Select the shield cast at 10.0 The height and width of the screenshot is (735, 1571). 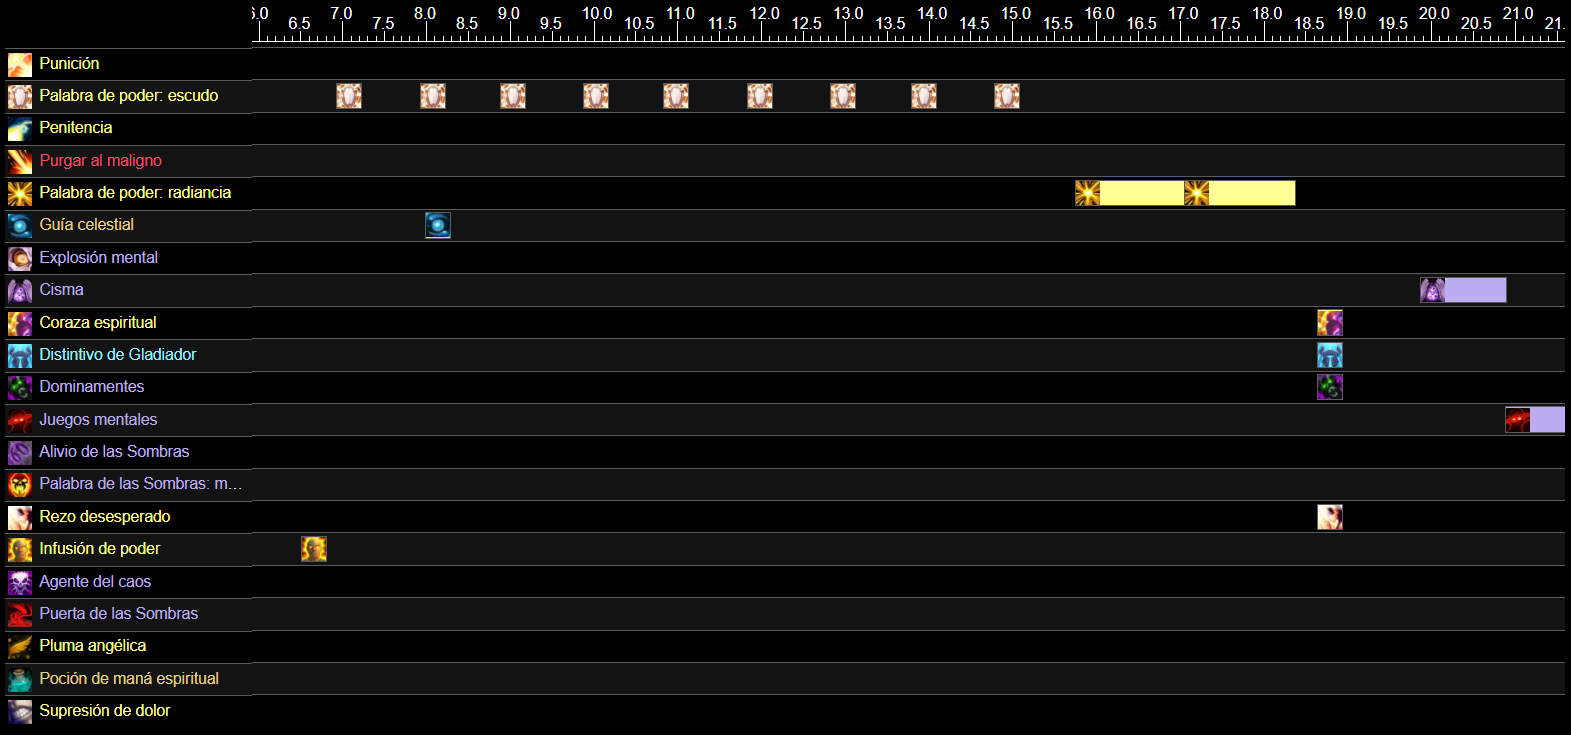(596, 96)
